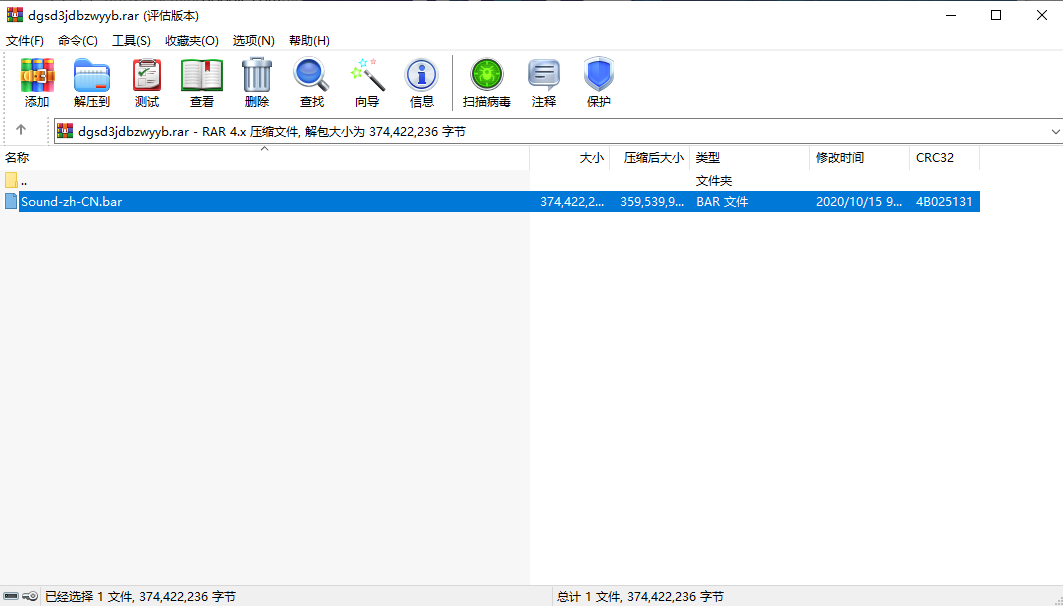
Task: Click the Sound-zh-CN.bar file icon
Action: coord(11,201)
